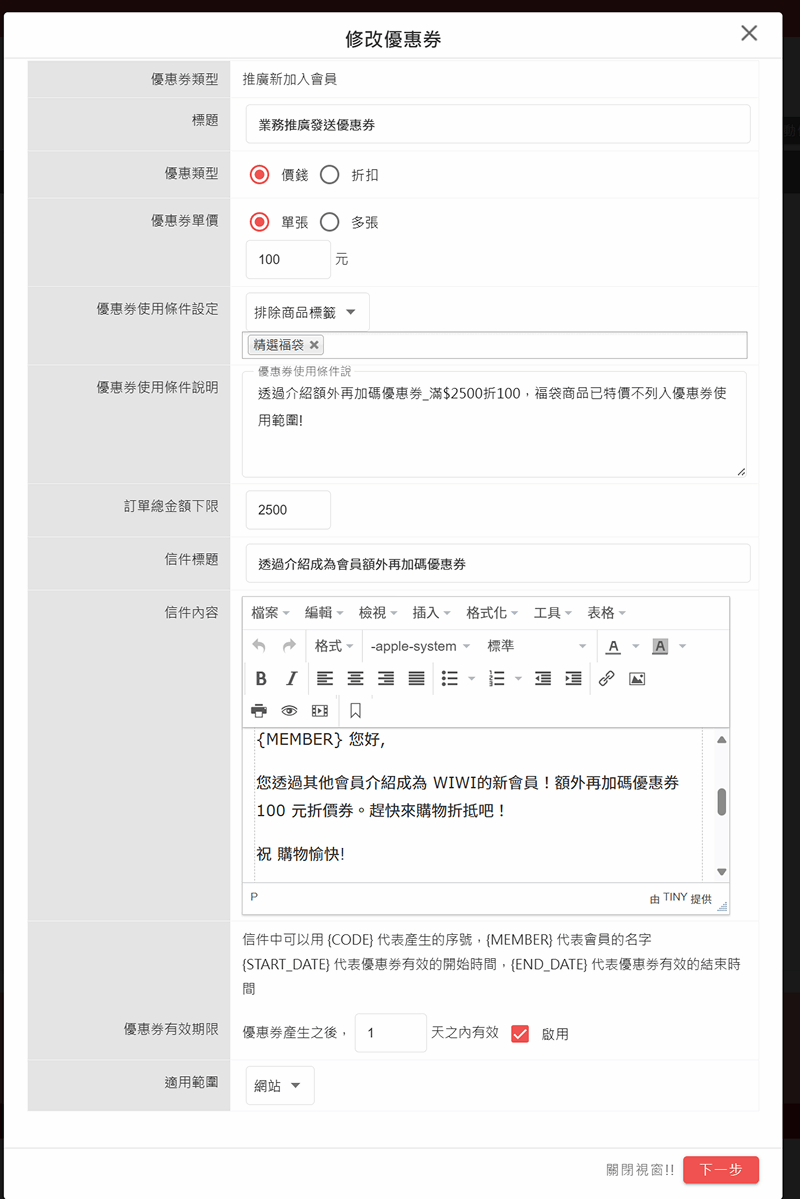Image resolution: width=800 pixels, height=1199 pixels.
Task: Open 编輯 editor menu
Action: 324,613
